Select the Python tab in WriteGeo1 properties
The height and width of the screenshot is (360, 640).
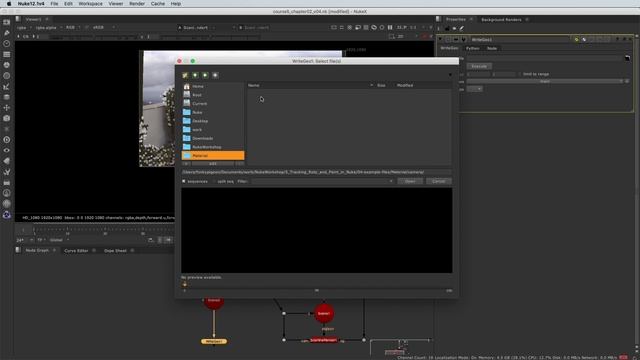[472, 48]
